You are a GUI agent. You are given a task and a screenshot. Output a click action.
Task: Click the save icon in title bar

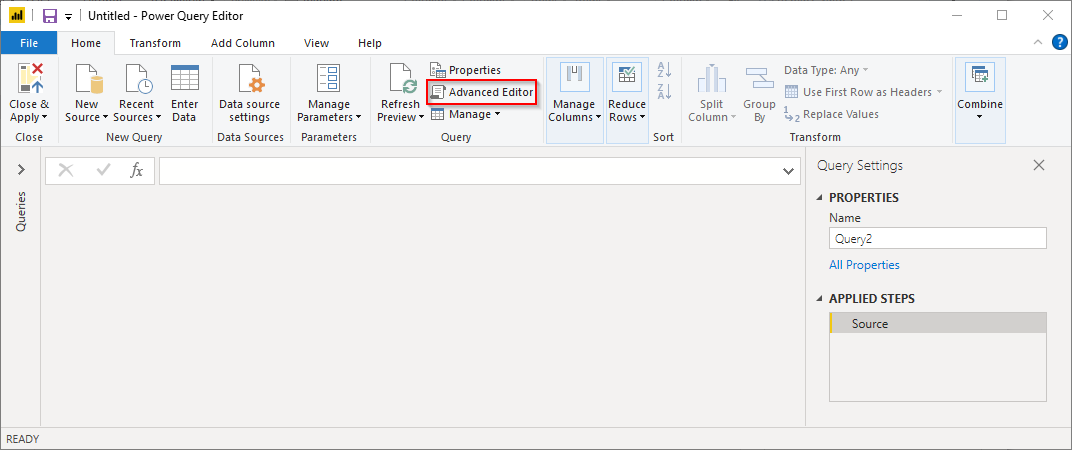[50, 16]
